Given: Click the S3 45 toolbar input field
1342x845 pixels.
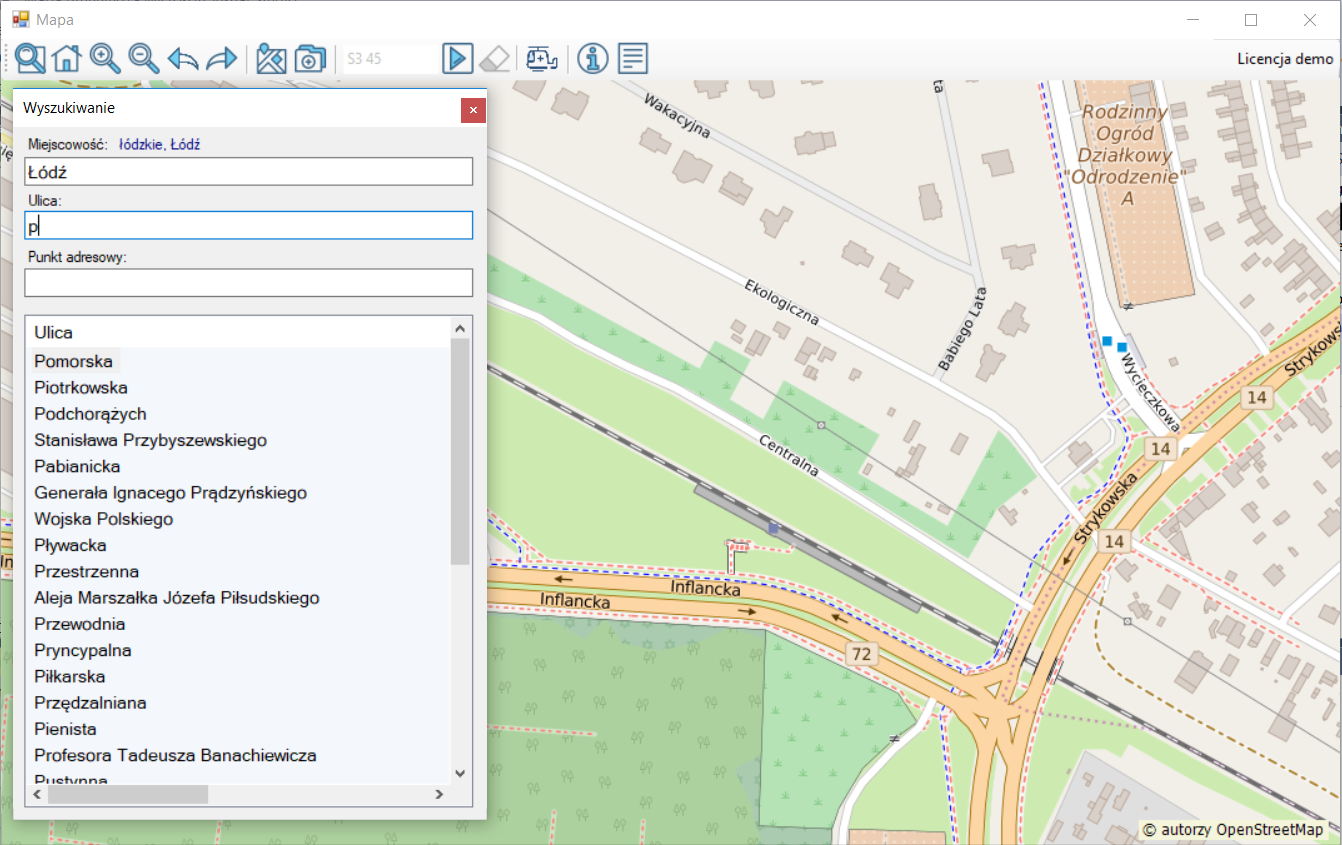Looking at the screenshot, I should point(388,59).
